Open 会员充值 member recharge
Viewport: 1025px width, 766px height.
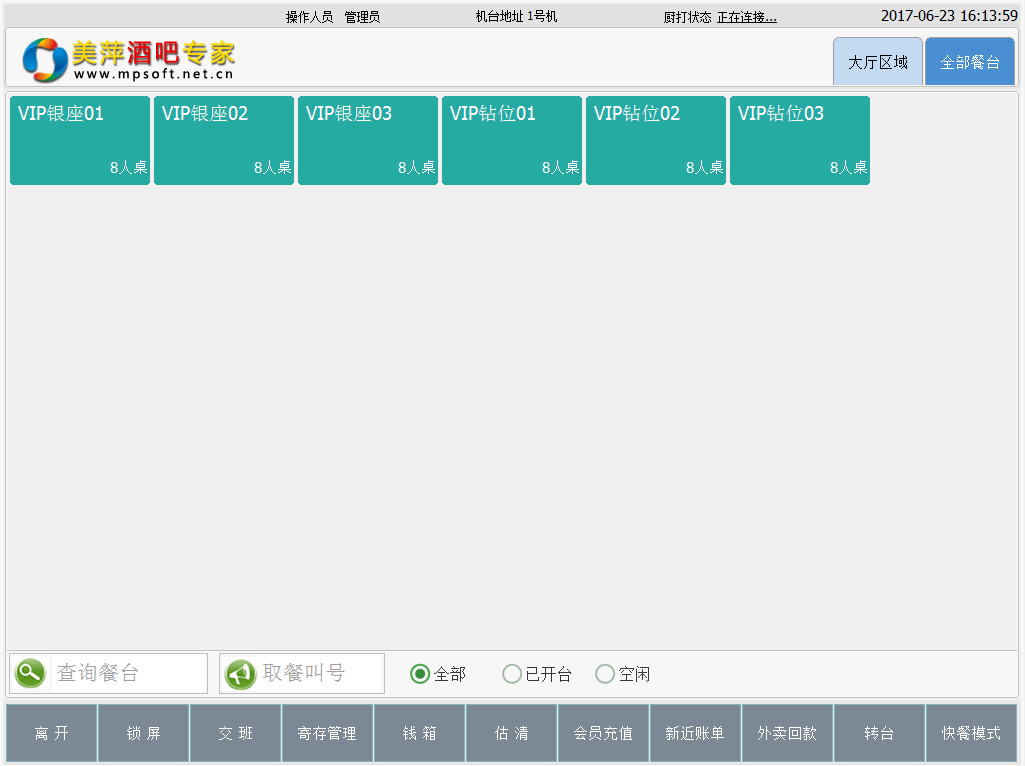(x=603, y=733)
